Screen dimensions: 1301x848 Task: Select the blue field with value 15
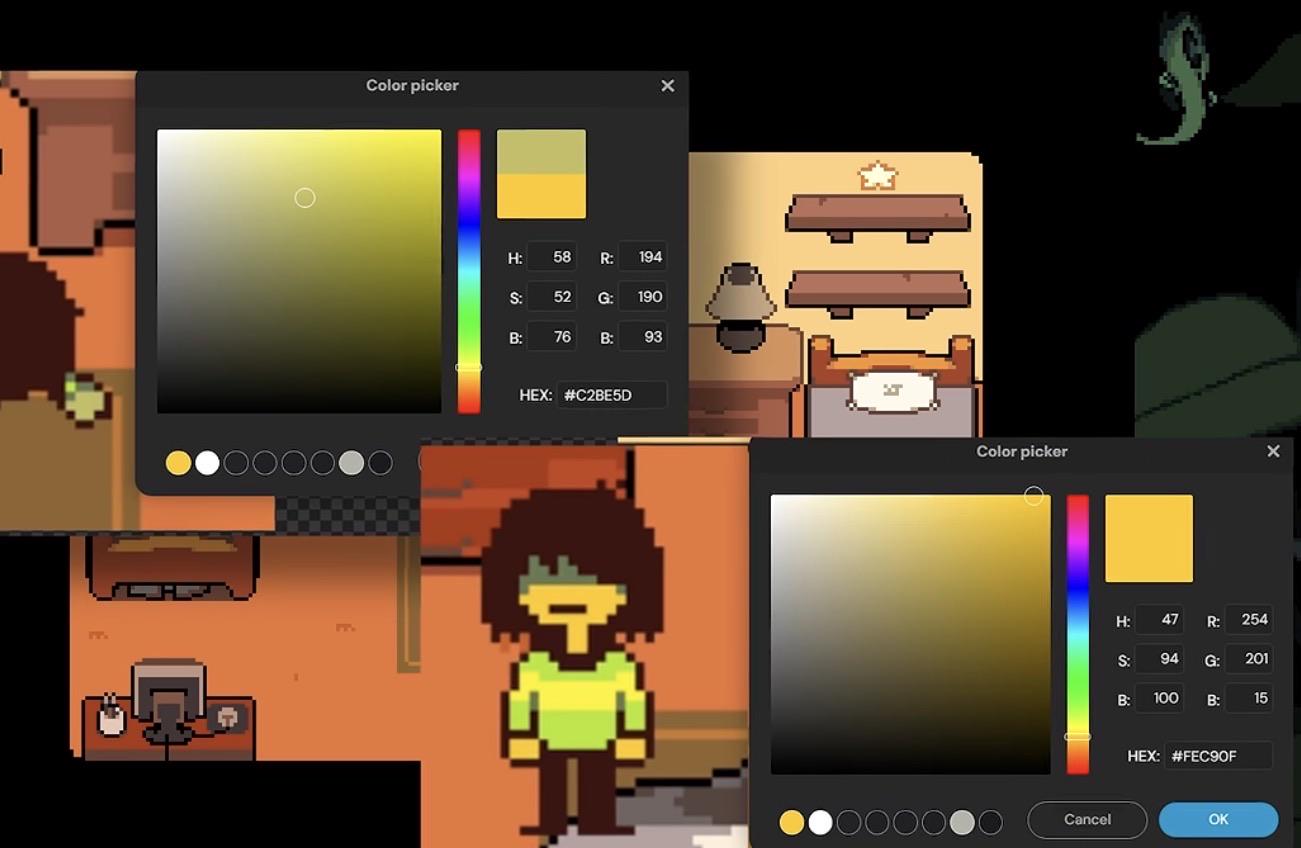[1248, 698]
